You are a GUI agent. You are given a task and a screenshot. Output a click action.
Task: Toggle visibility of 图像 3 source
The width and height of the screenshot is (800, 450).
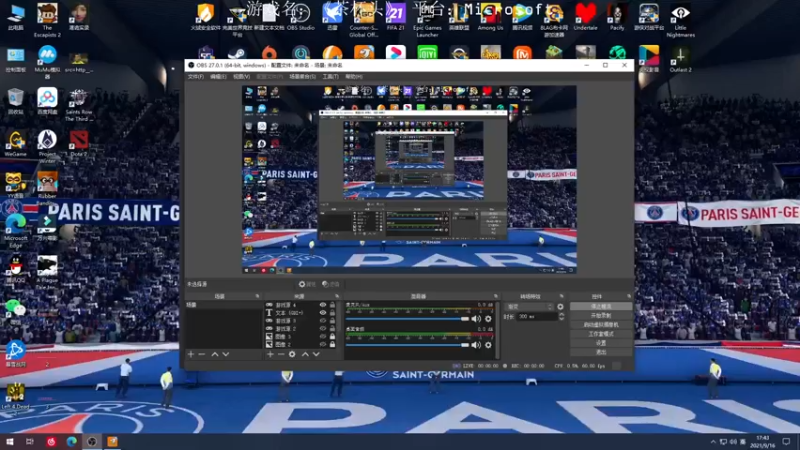(322, 337)
